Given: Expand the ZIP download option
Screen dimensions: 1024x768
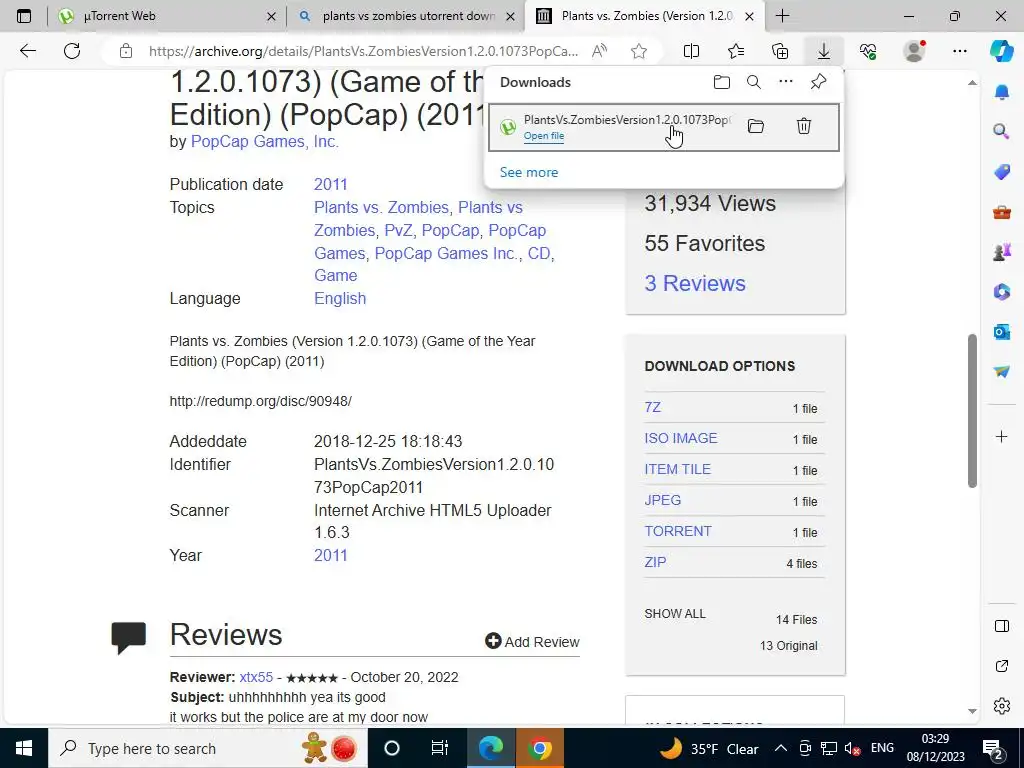Looking at the screenshot, I should tap(655, 562).
